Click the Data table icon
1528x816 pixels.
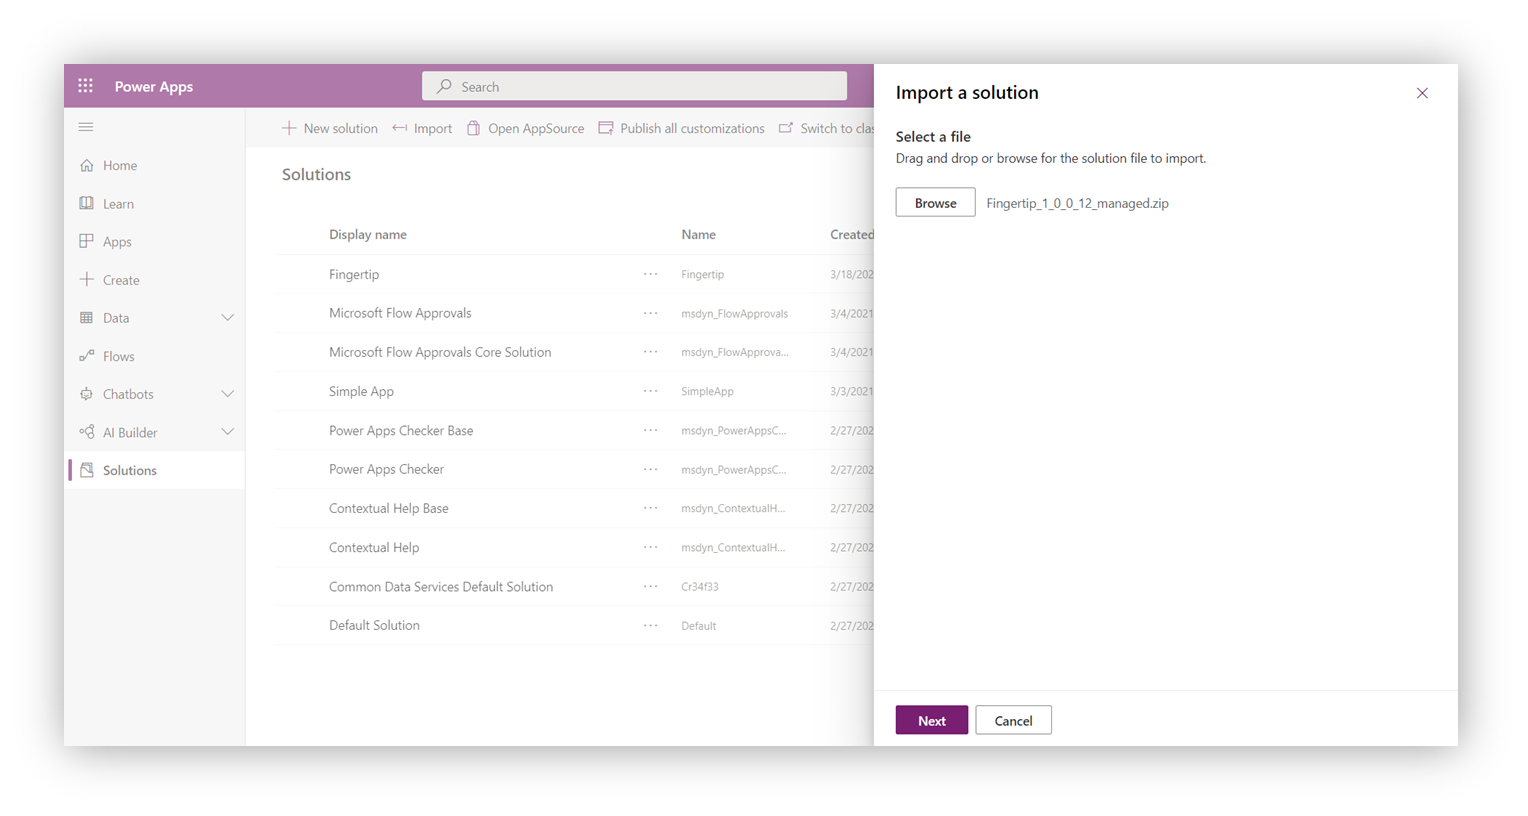coord(87,317)
